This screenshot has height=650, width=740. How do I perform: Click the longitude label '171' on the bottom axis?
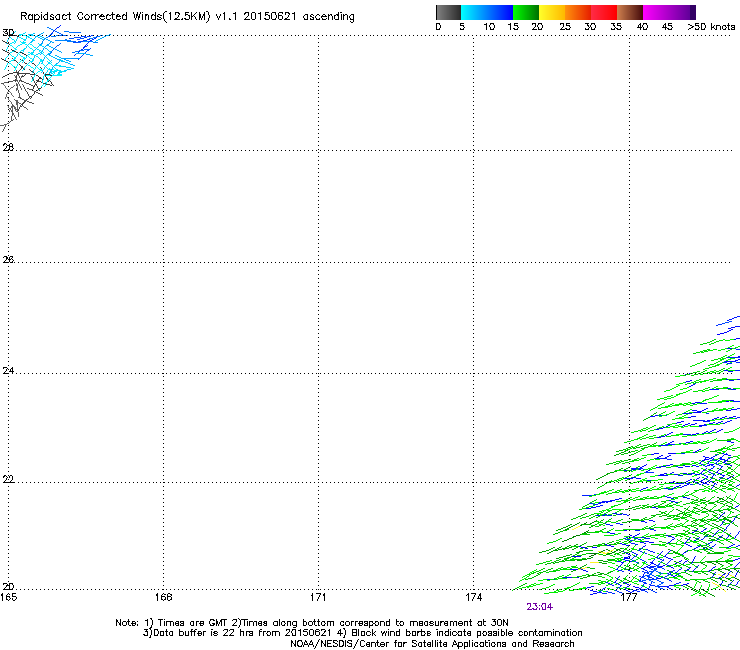tap(318, 597)
